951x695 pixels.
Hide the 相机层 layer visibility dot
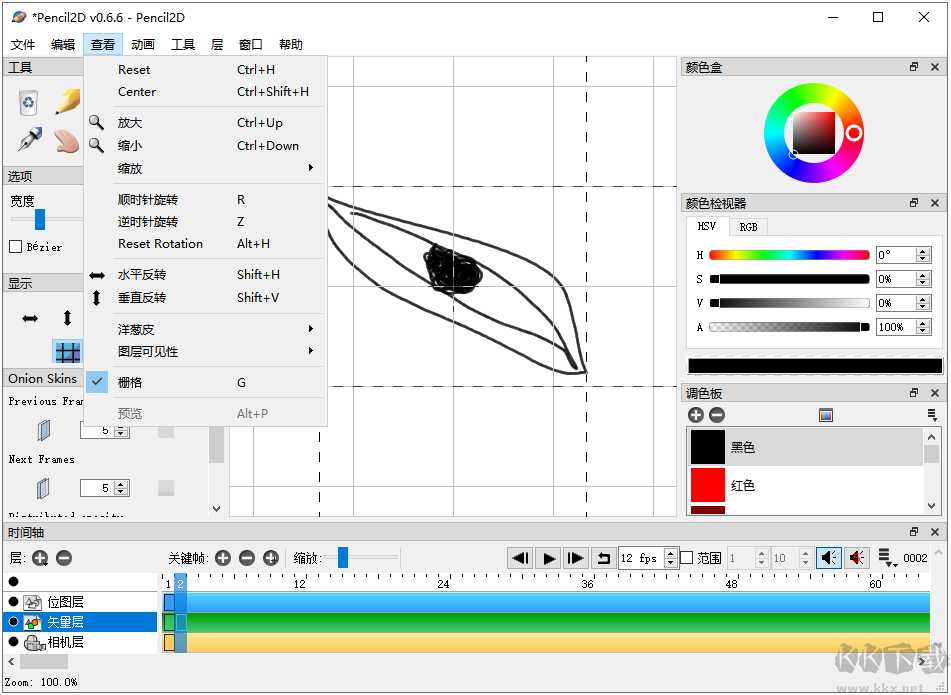point(12,641)
